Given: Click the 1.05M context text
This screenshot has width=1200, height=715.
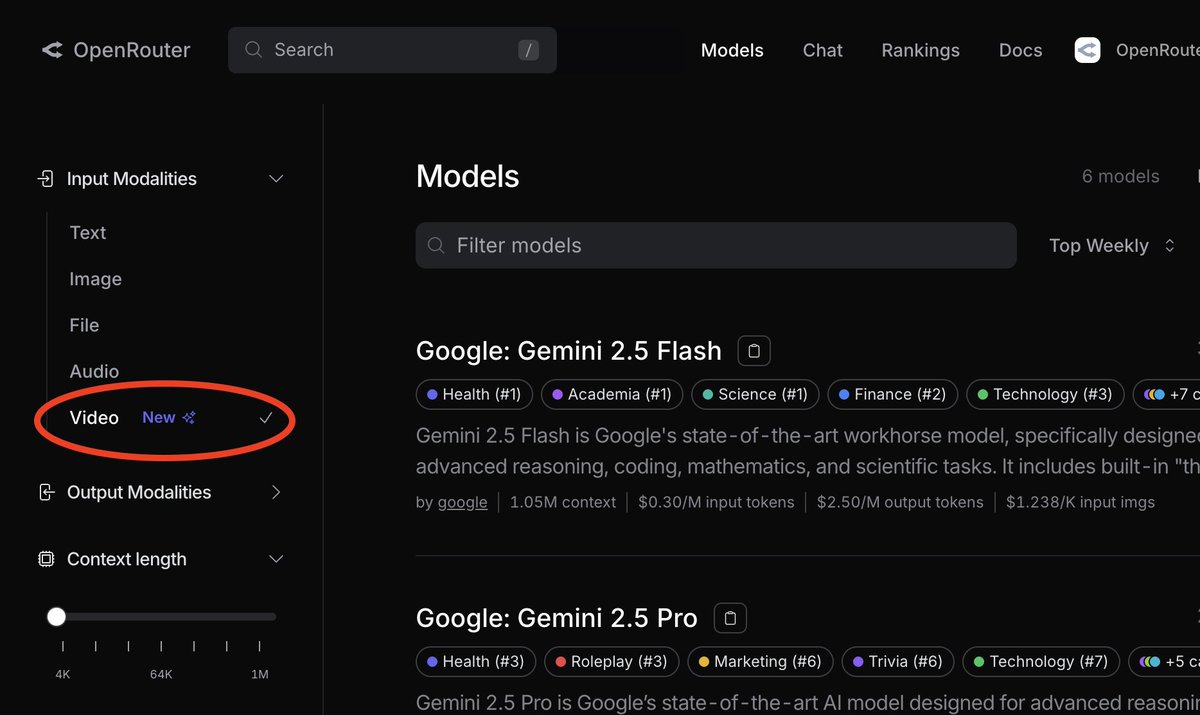Looking at the screenshot, I should point(563,502).
